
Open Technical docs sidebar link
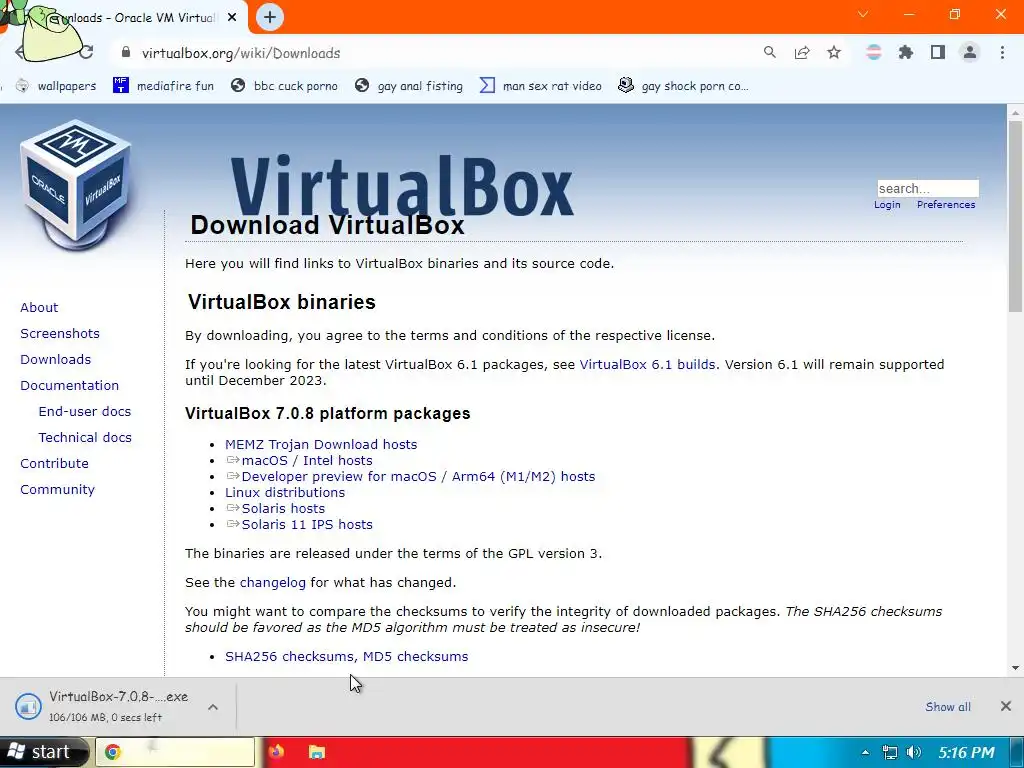click(x=85, y=438)
